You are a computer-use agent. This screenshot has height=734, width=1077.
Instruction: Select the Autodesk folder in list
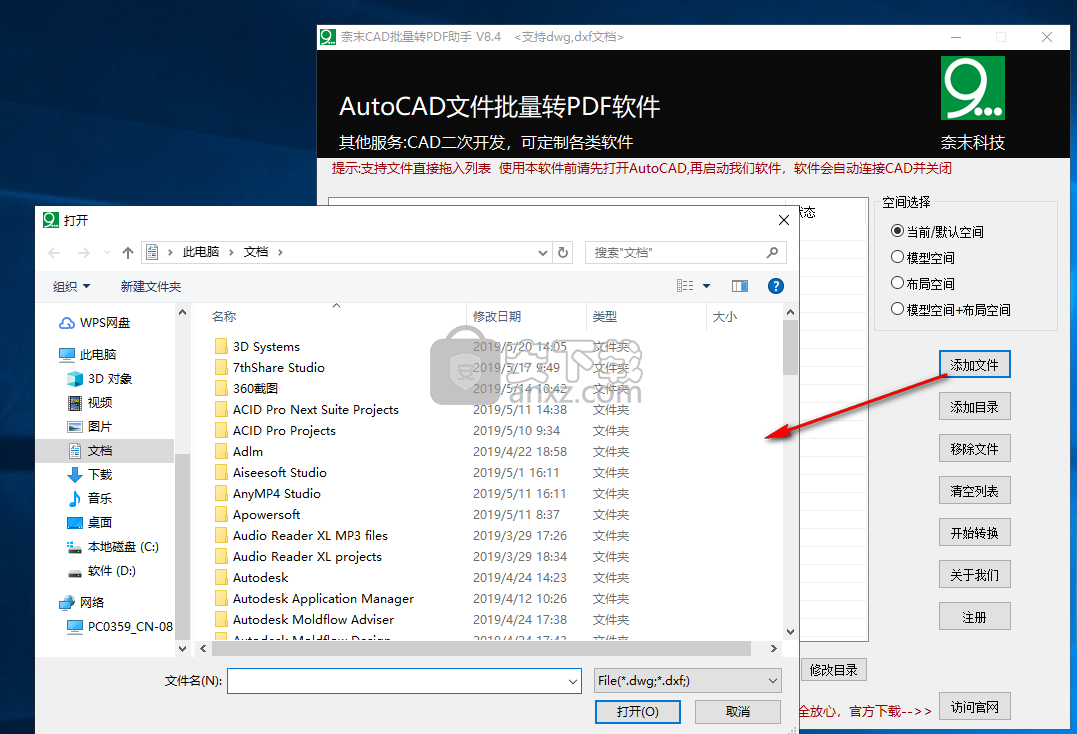260,578
